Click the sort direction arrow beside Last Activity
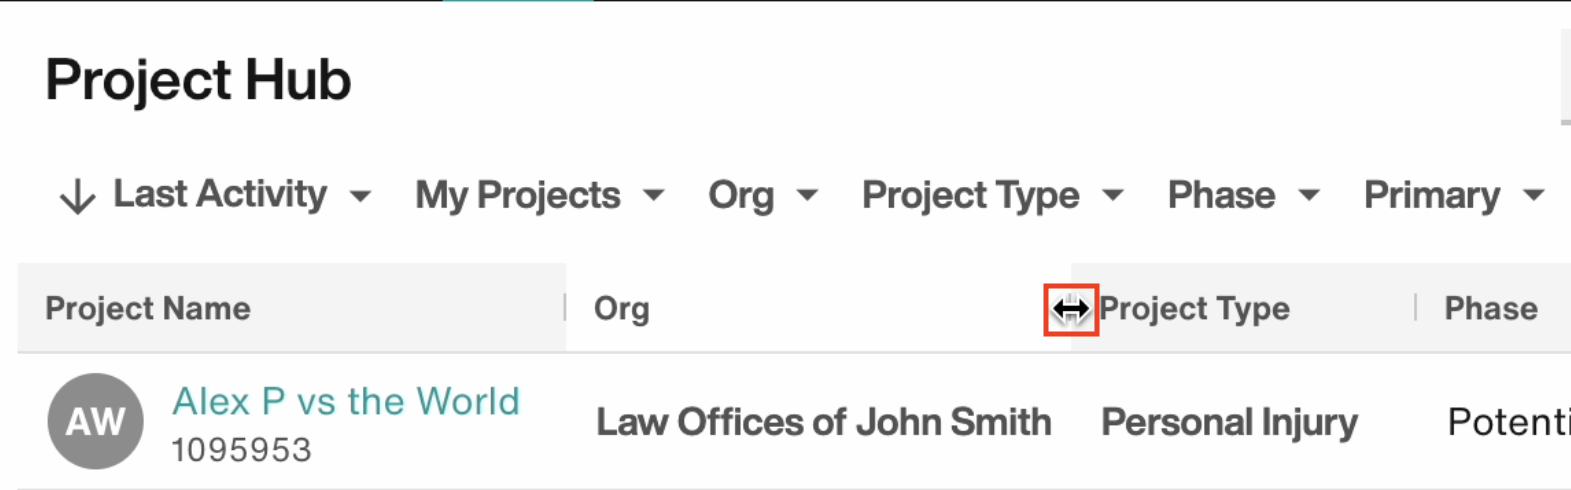 coord(77,196)
